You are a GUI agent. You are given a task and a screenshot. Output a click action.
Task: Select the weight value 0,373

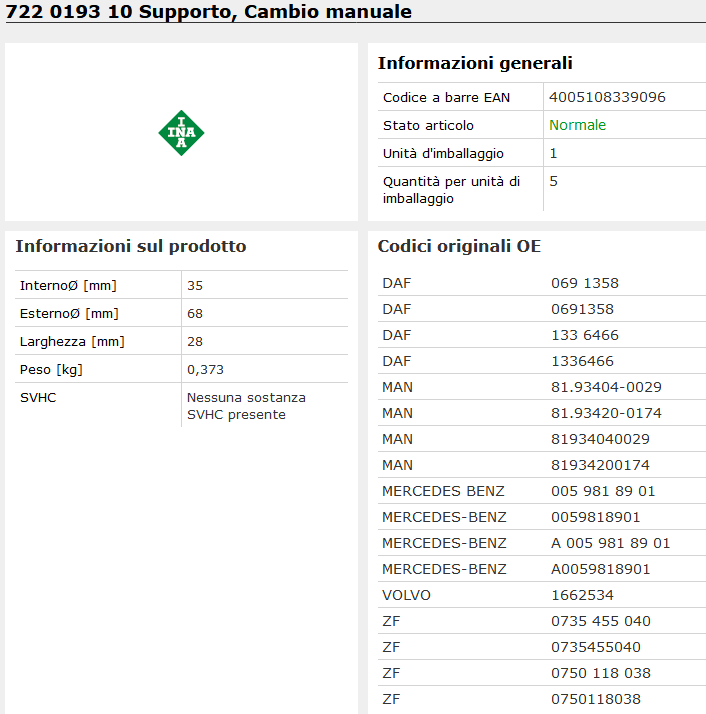click(205, 369)
